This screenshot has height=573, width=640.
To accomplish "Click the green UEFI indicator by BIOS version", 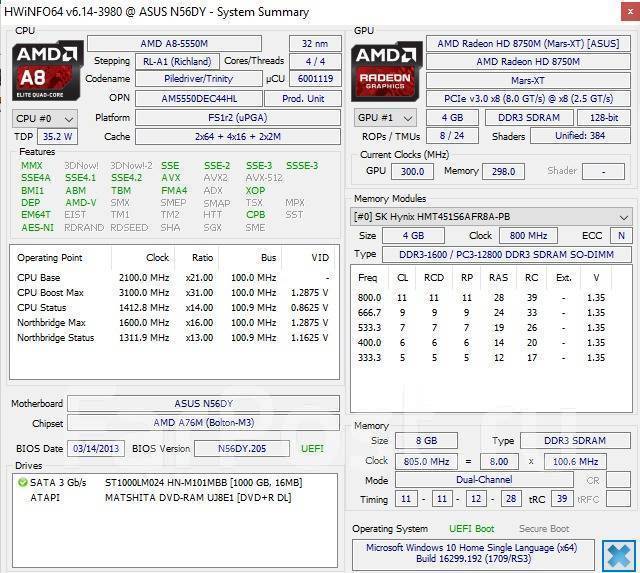I will click(x=313, y=448).
